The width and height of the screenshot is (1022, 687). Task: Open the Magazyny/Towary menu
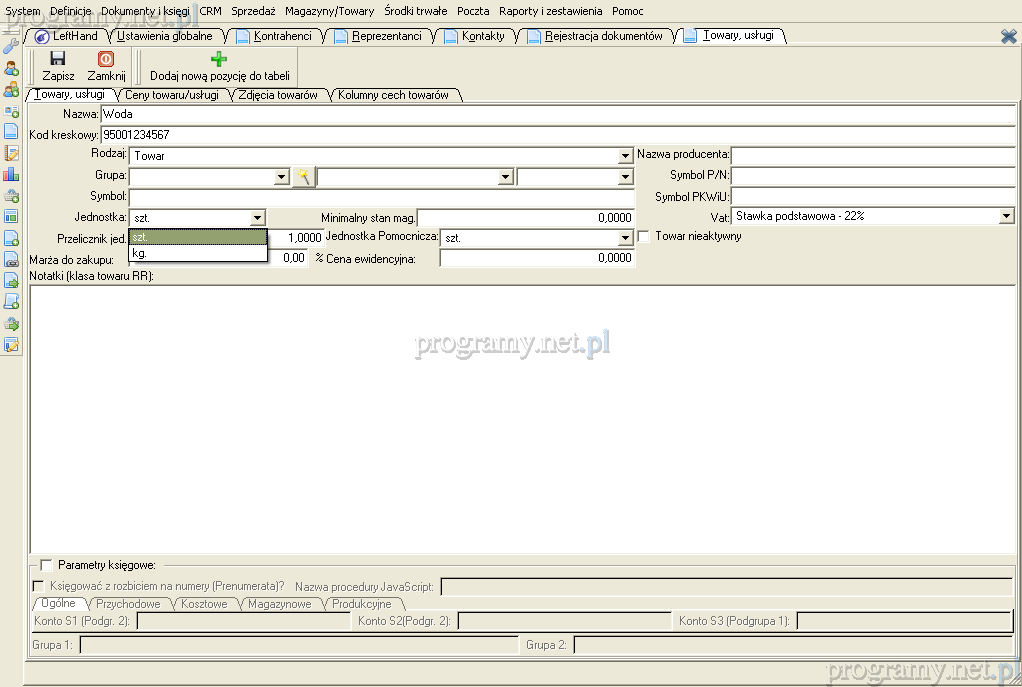tap(329, 11)
